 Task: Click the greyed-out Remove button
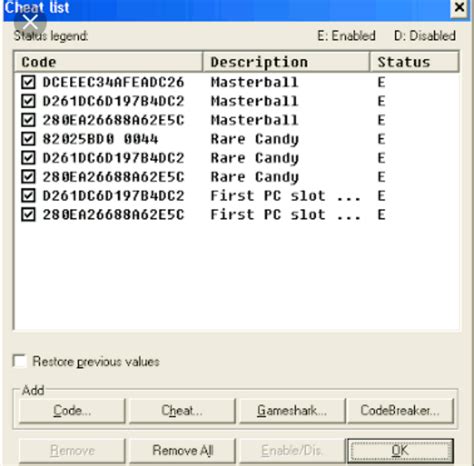[x=72, y=451]
